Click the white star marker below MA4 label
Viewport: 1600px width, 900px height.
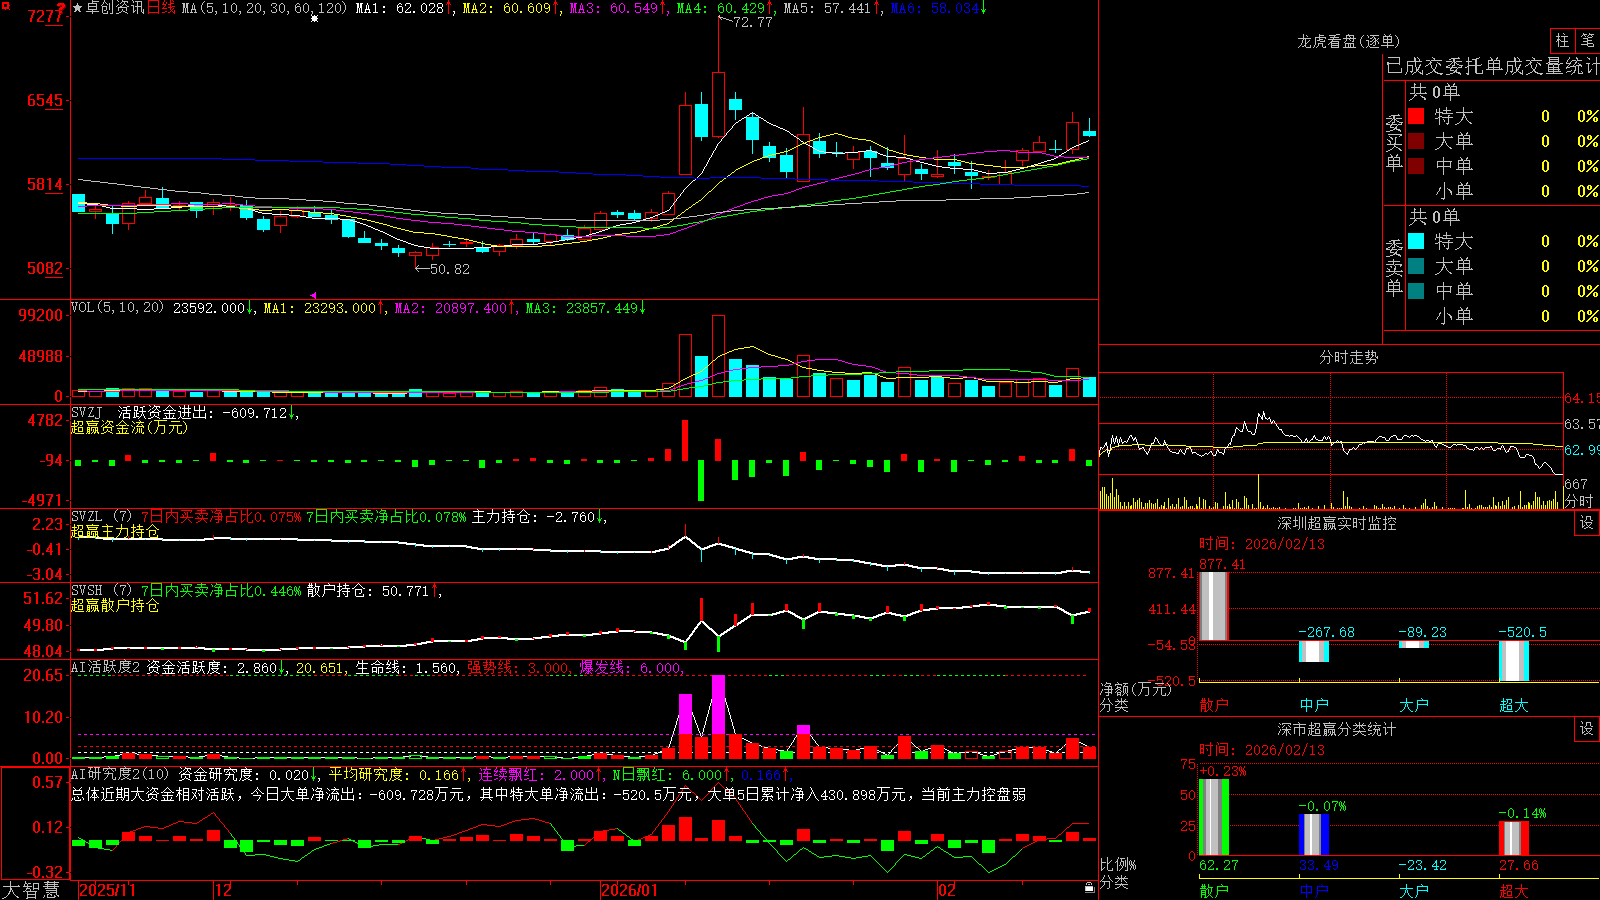click(314, 18)
